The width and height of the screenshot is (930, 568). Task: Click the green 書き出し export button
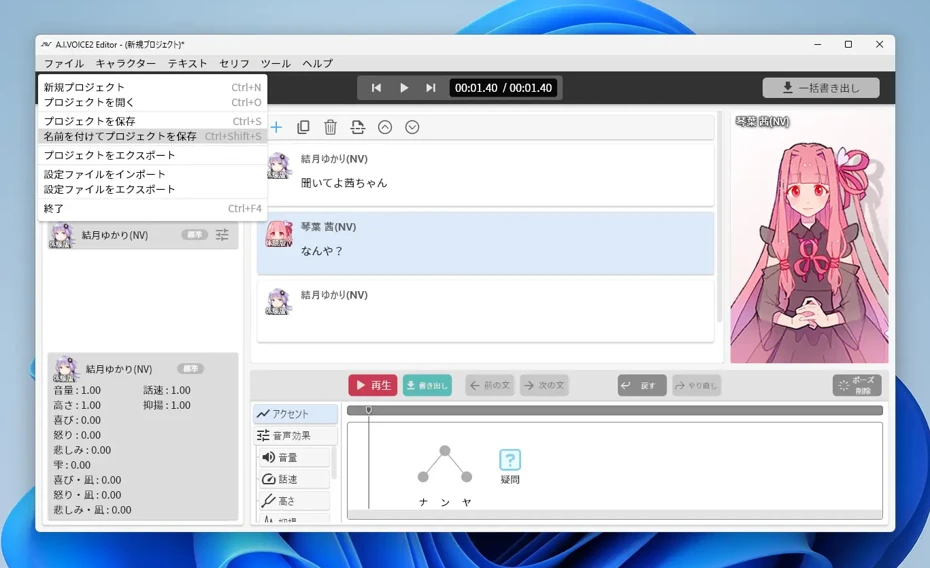click(x=427, y=385)
